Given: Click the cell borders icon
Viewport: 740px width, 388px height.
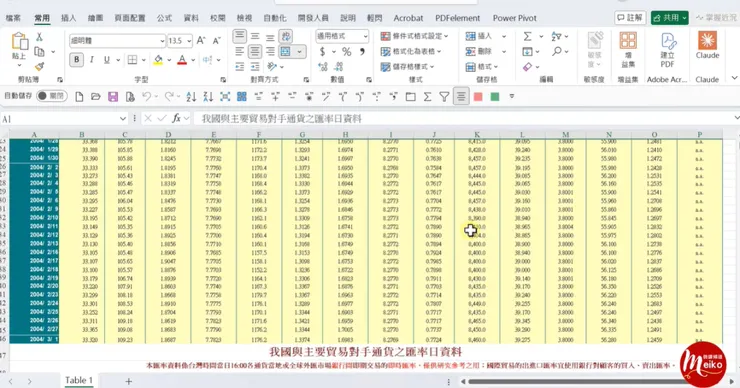Looking at the screenshot, I should coord(133,59).
